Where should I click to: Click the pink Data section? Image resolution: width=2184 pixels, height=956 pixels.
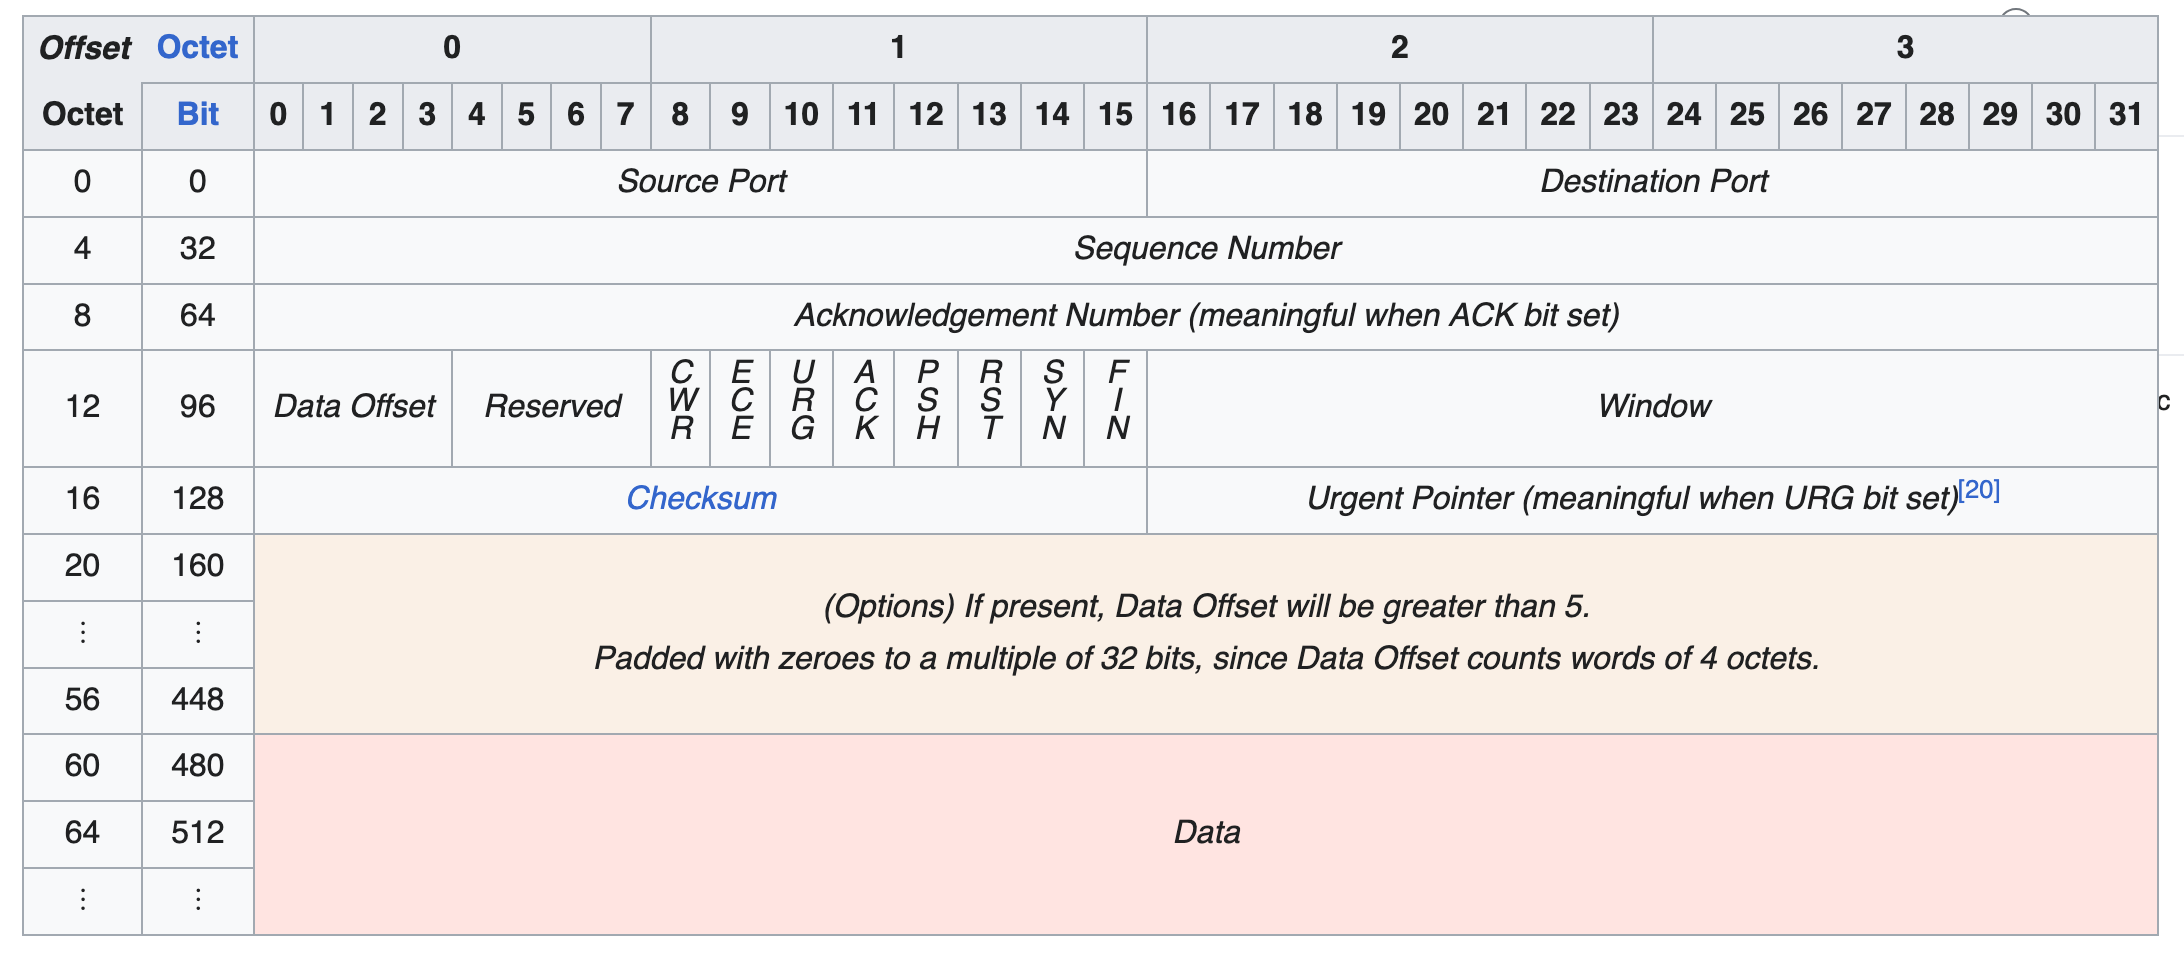click(1207, 832)
